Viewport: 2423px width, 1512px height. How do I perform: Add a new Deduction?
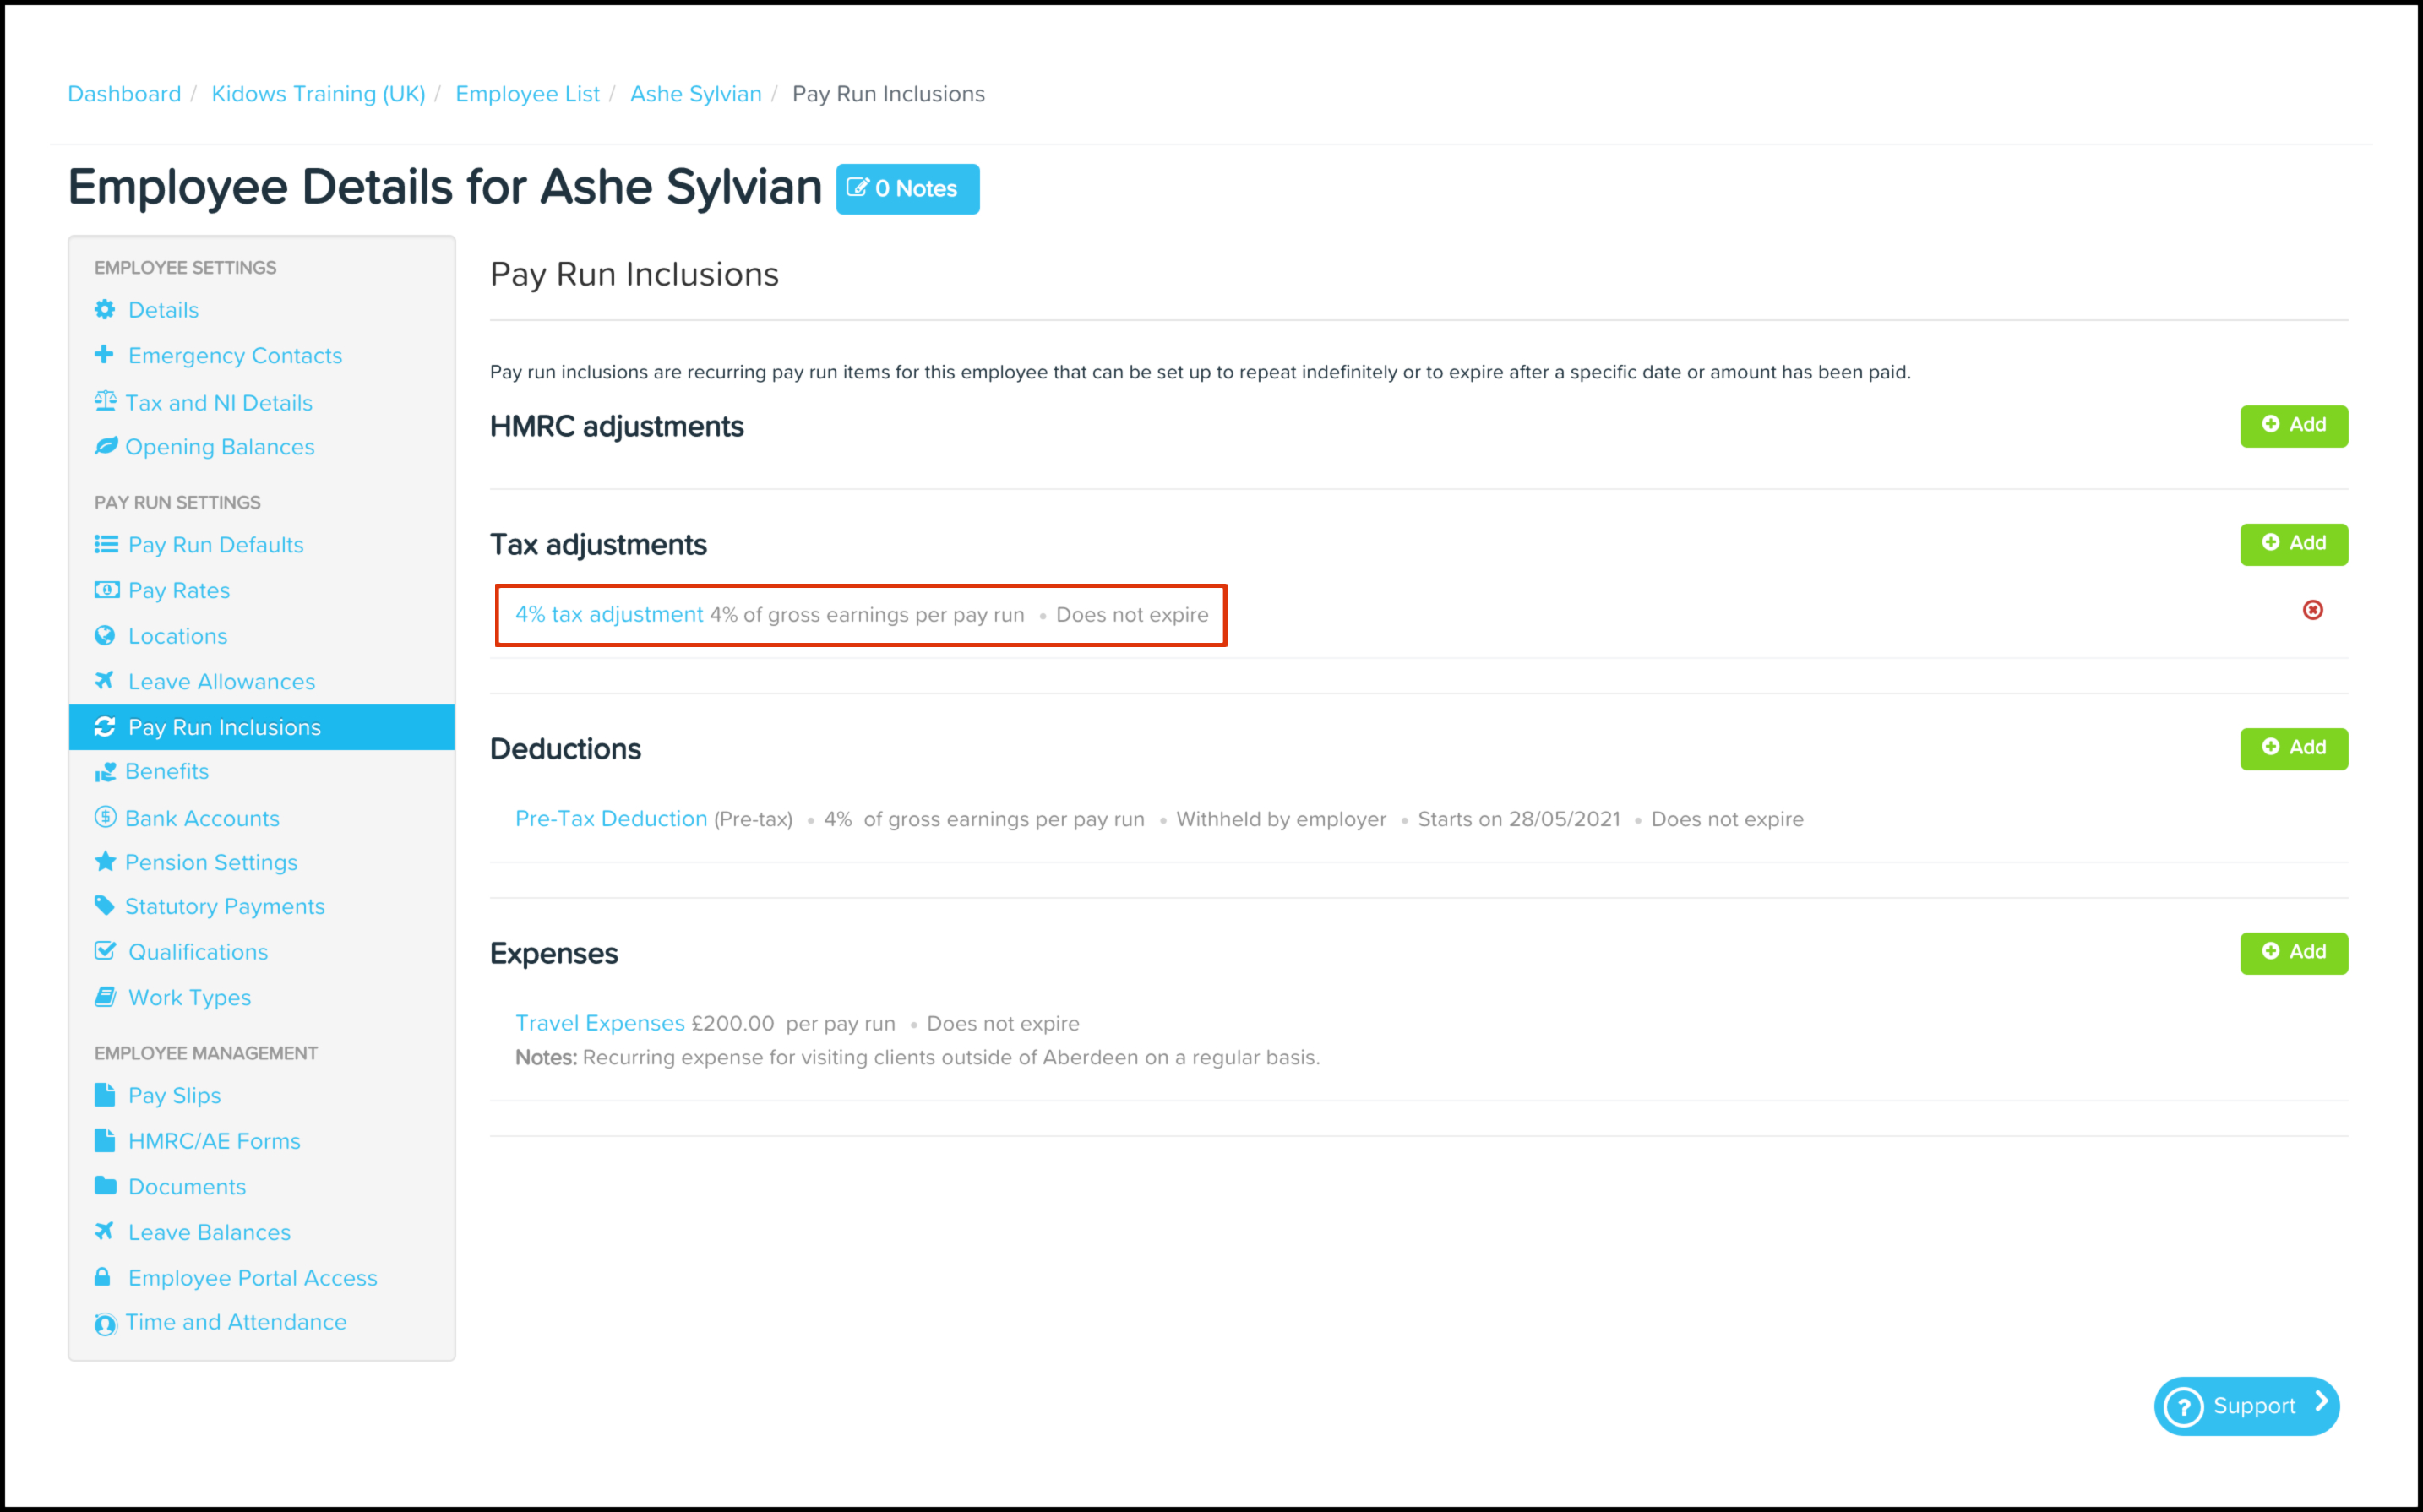[2293, 748]
